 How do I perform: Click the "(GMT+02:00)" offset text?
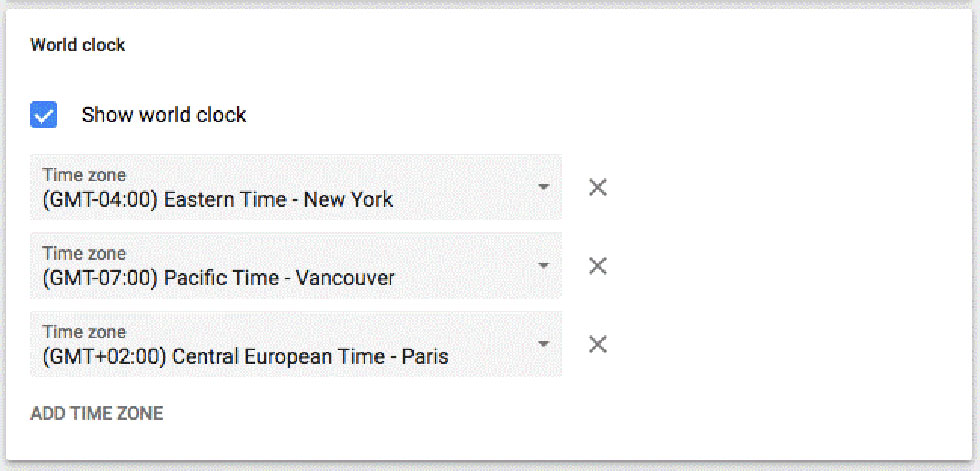104,357
